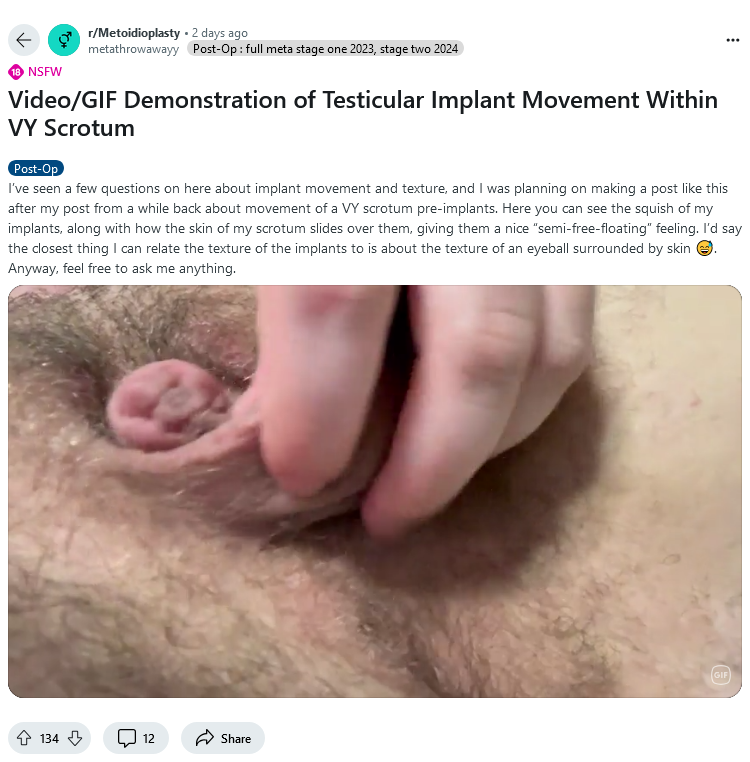Open the r/Metoidioplasty community avatar icon
Screen dimensions: 750x762
pyautogui.click(x=64, y=40)
